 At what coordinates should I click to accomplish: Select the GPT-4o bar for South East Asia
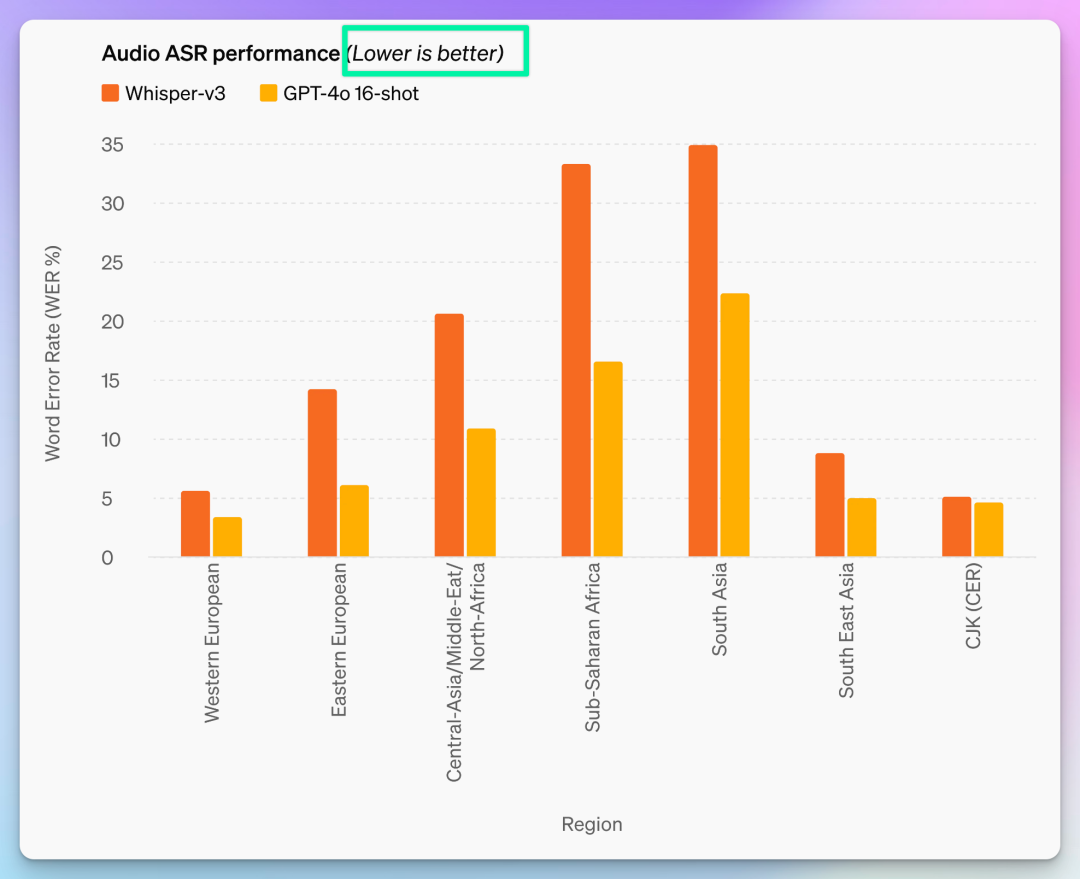click(x=862, y=527)
